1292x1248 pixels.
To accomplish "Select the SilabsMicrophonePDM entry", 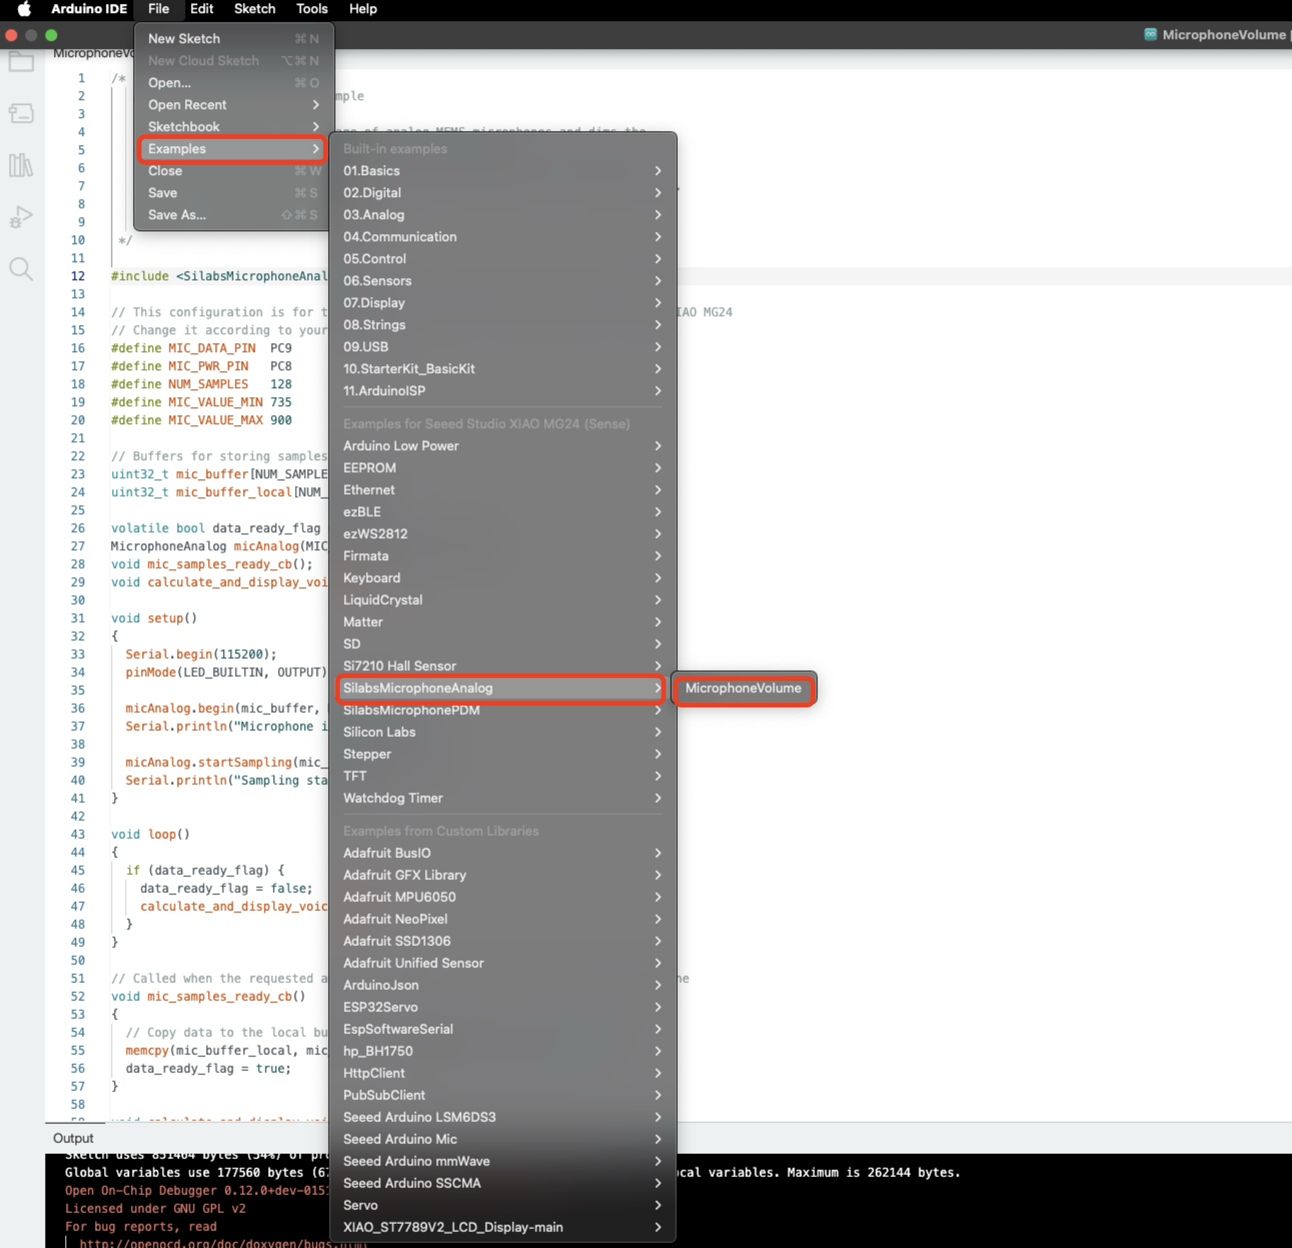I will pos(502,710).
